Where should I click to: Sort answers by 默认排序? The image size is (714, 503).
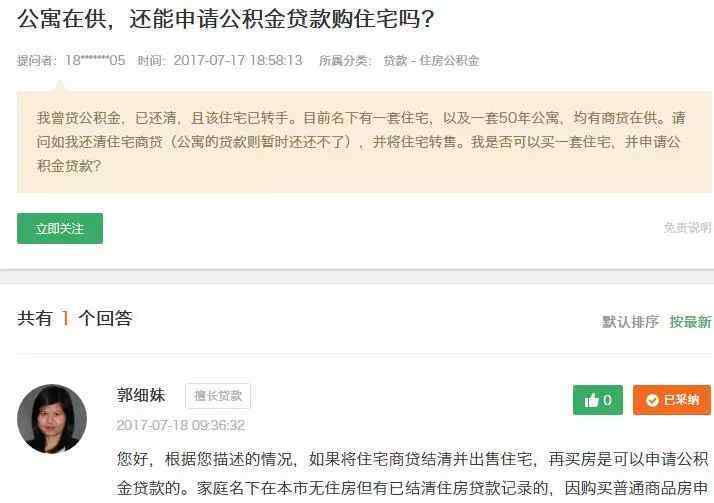coord(630,322)
